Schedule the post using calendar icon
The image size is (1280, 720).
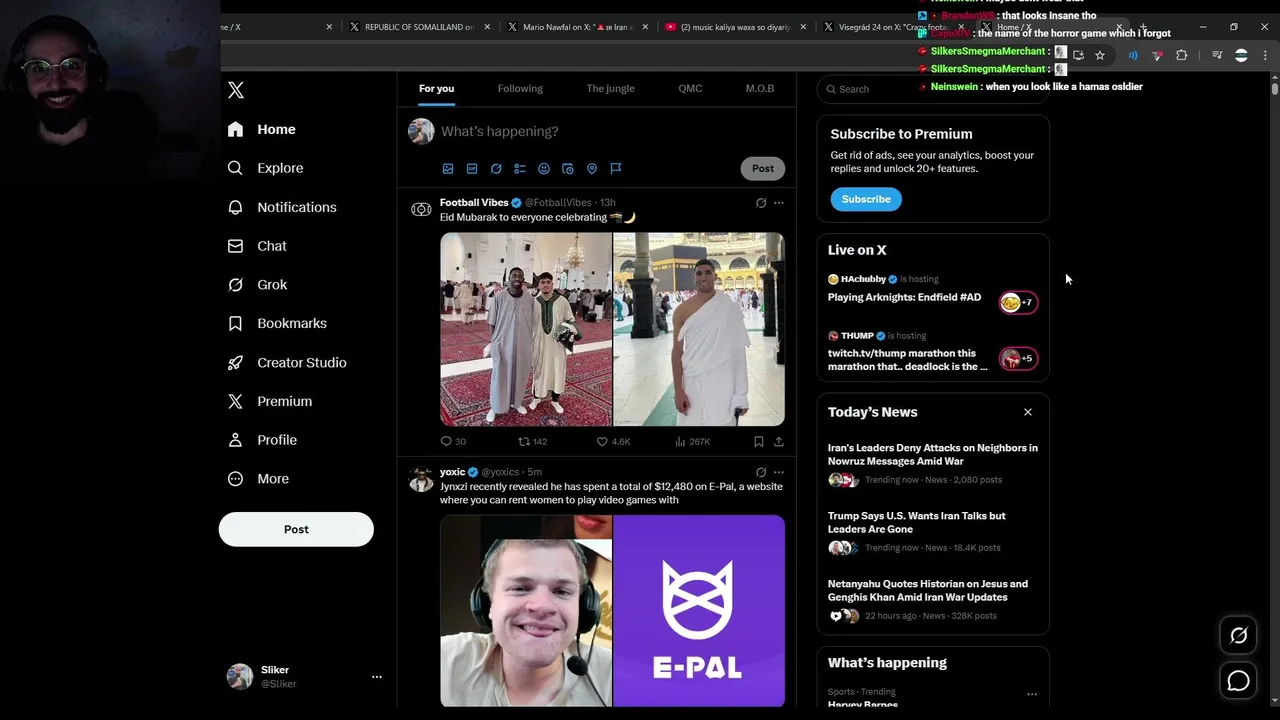(568, 169)
